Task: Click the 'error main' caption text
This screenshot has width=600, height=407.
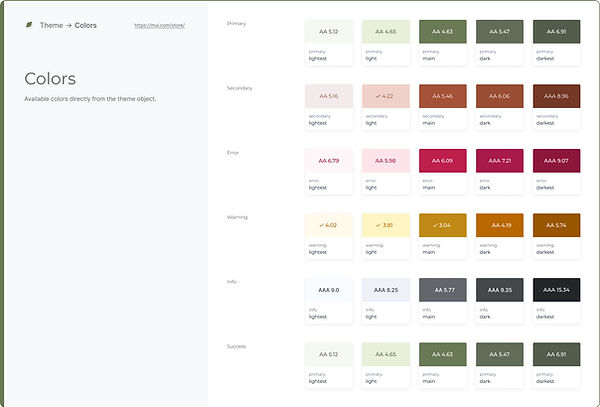Action: pos(429,184)
